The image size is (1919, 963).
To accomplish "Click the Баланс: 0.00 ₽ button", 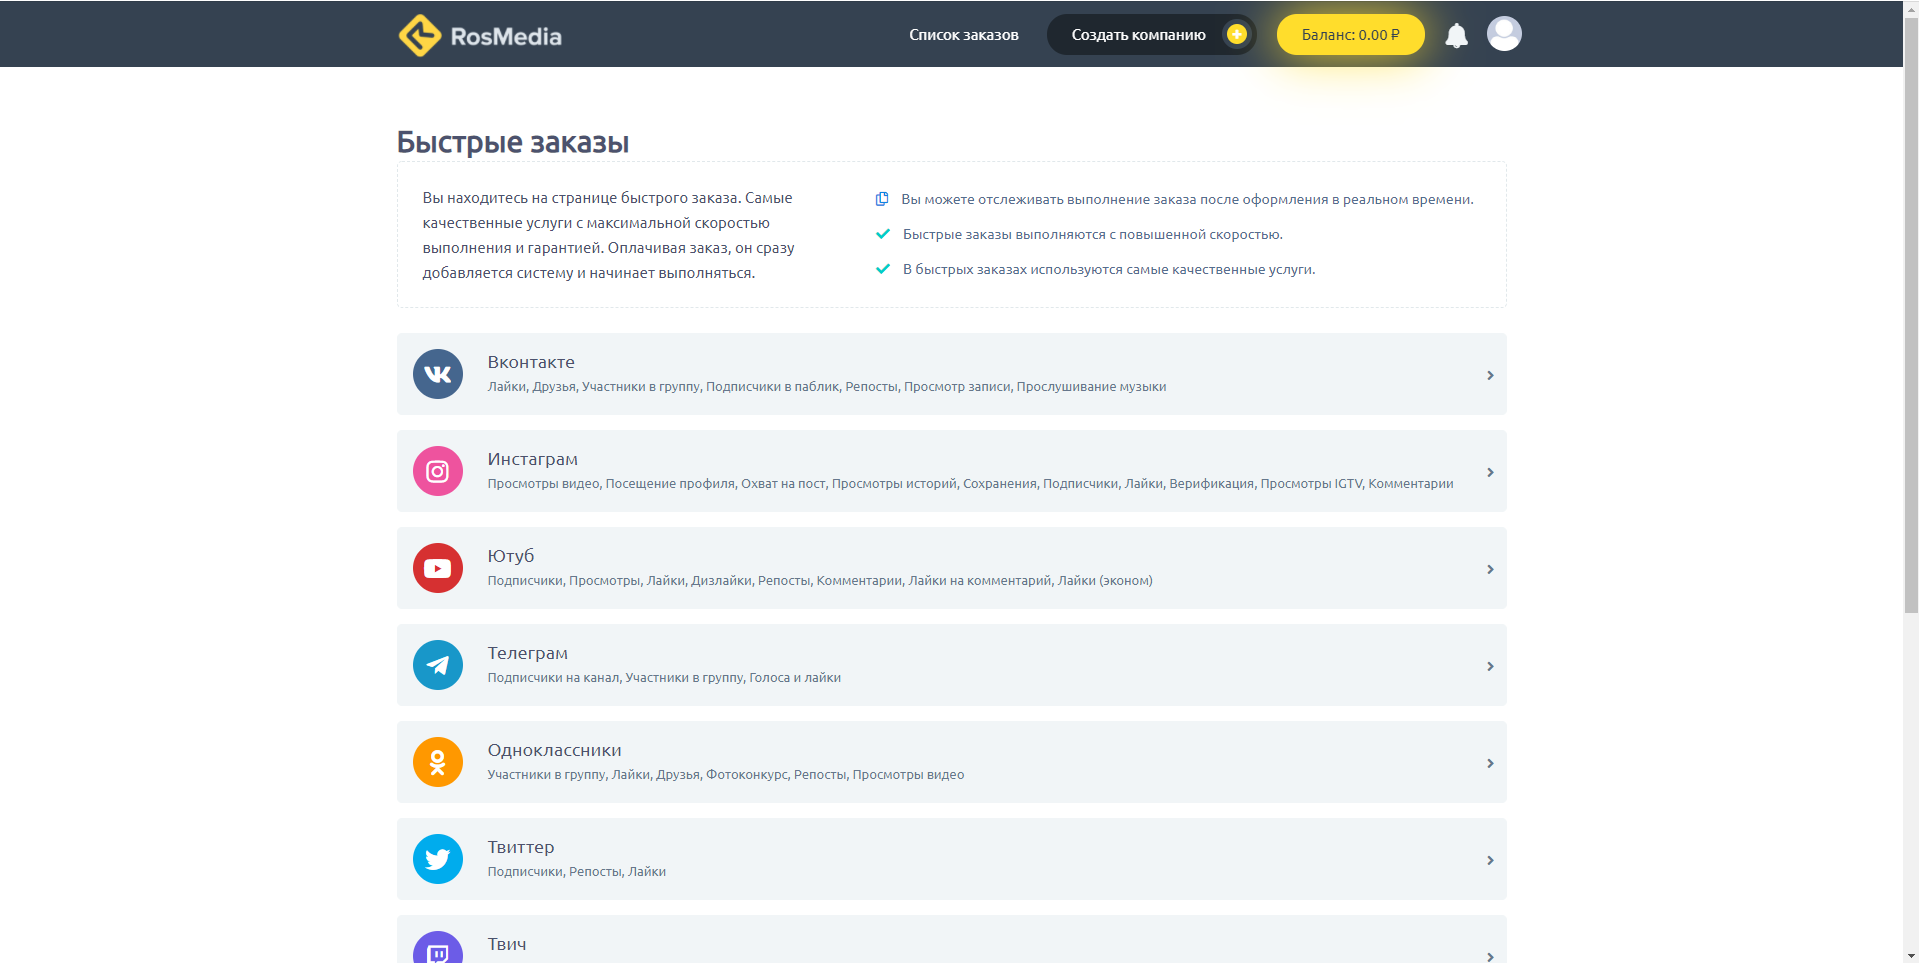I will 1350,34.
